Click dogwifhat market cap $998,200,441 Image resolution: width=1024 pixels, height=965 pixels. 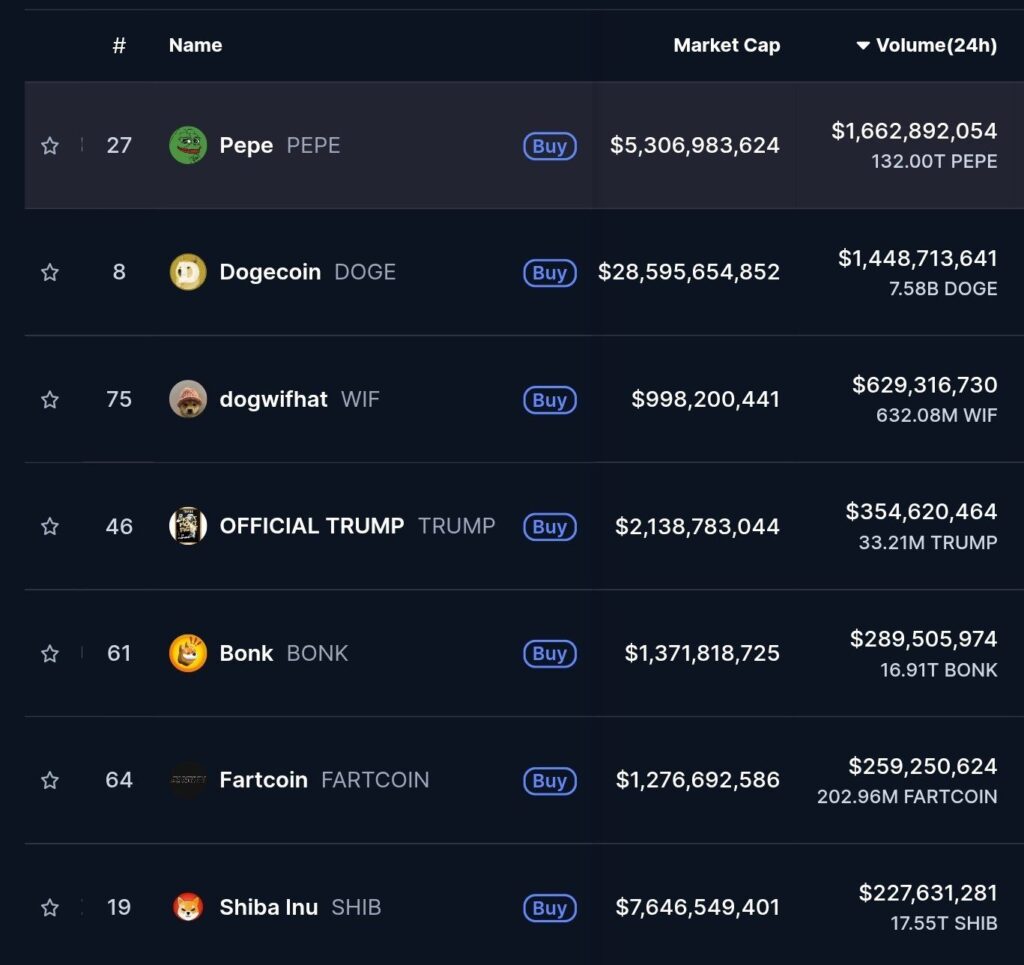pyautogui.click(x=705, y=399)
